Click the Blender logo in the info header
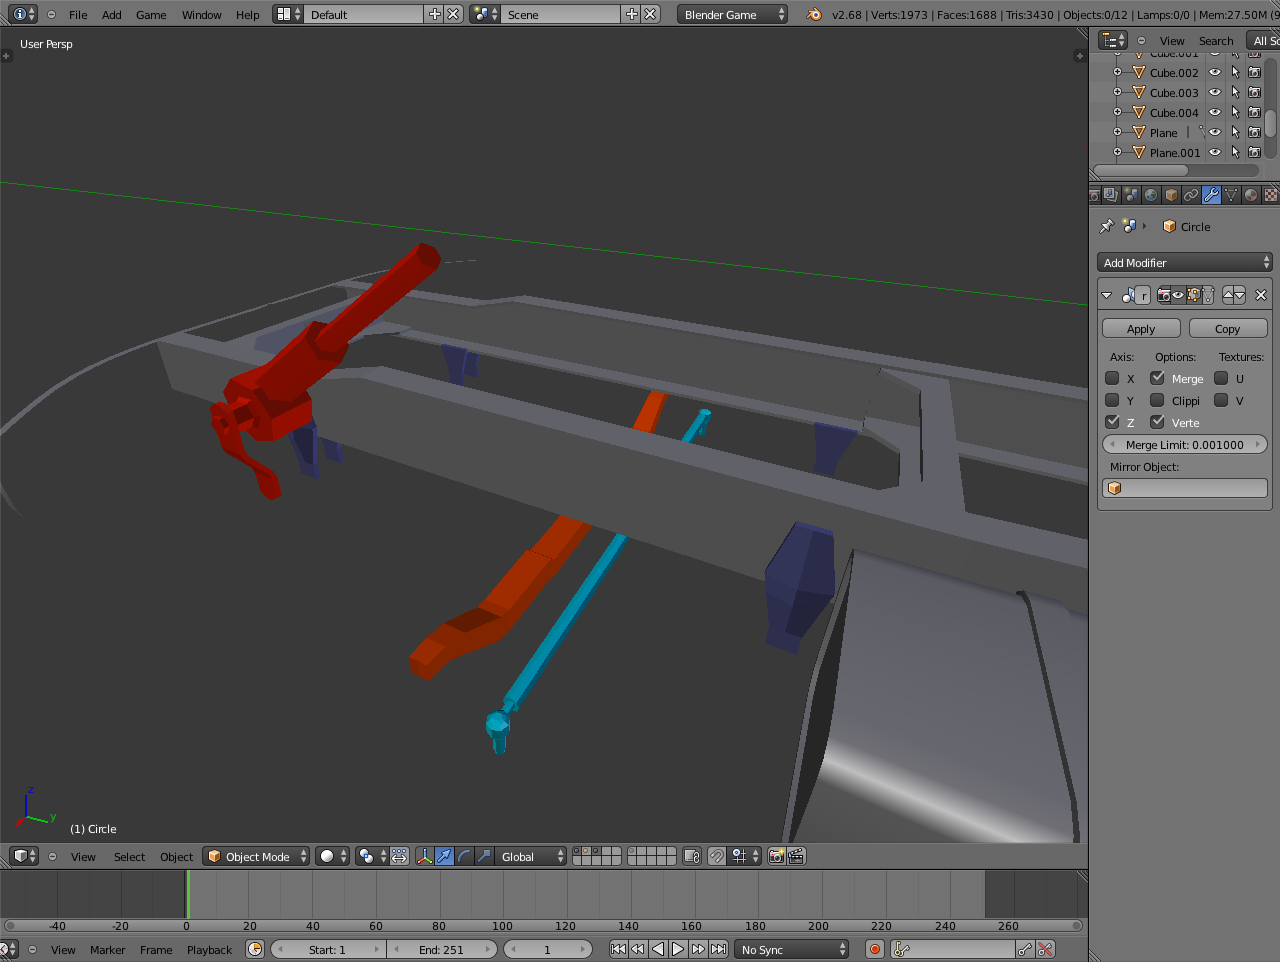1280x962 pixels. click(x=814, y=14)
